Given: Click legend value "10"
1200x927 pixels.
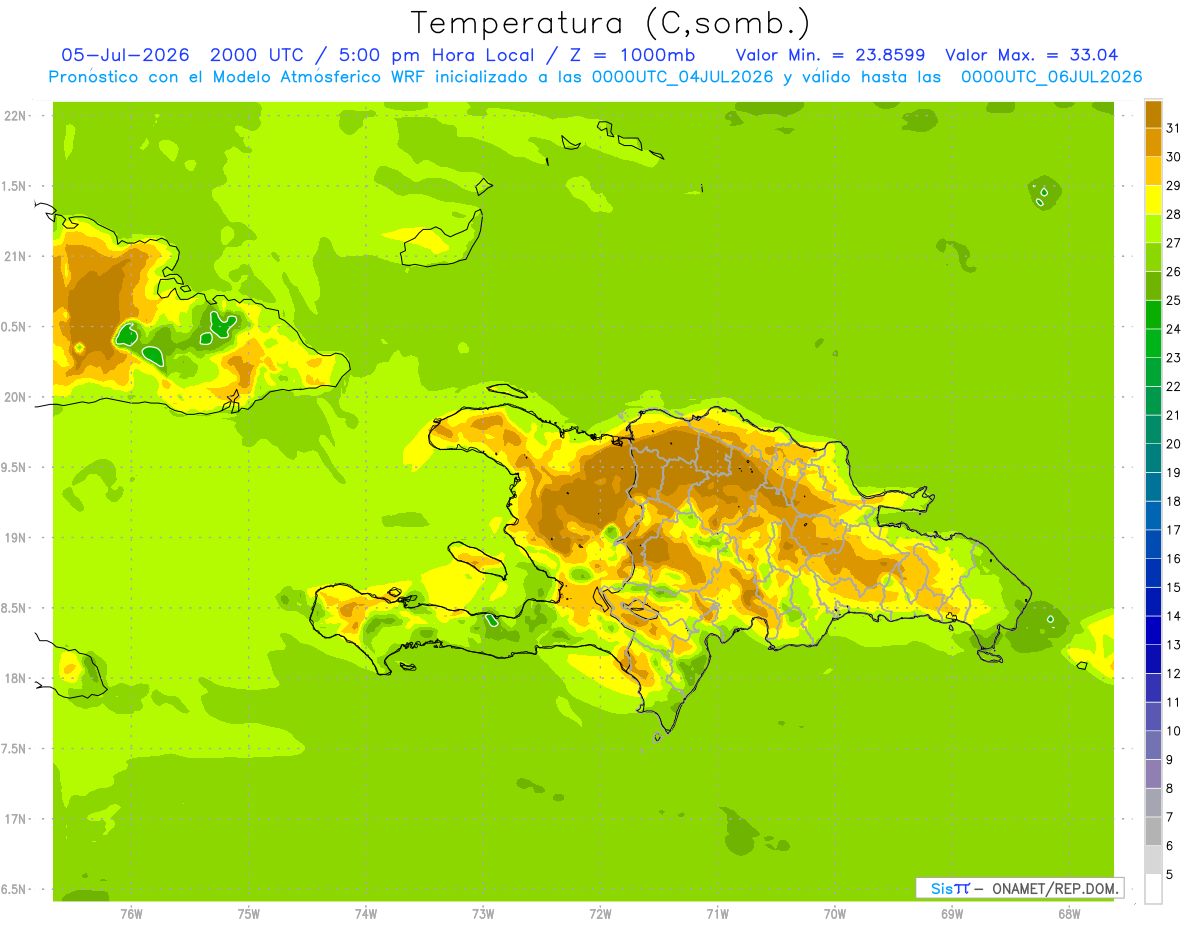Looking at the screenshot, I should tap(1173, 731).
